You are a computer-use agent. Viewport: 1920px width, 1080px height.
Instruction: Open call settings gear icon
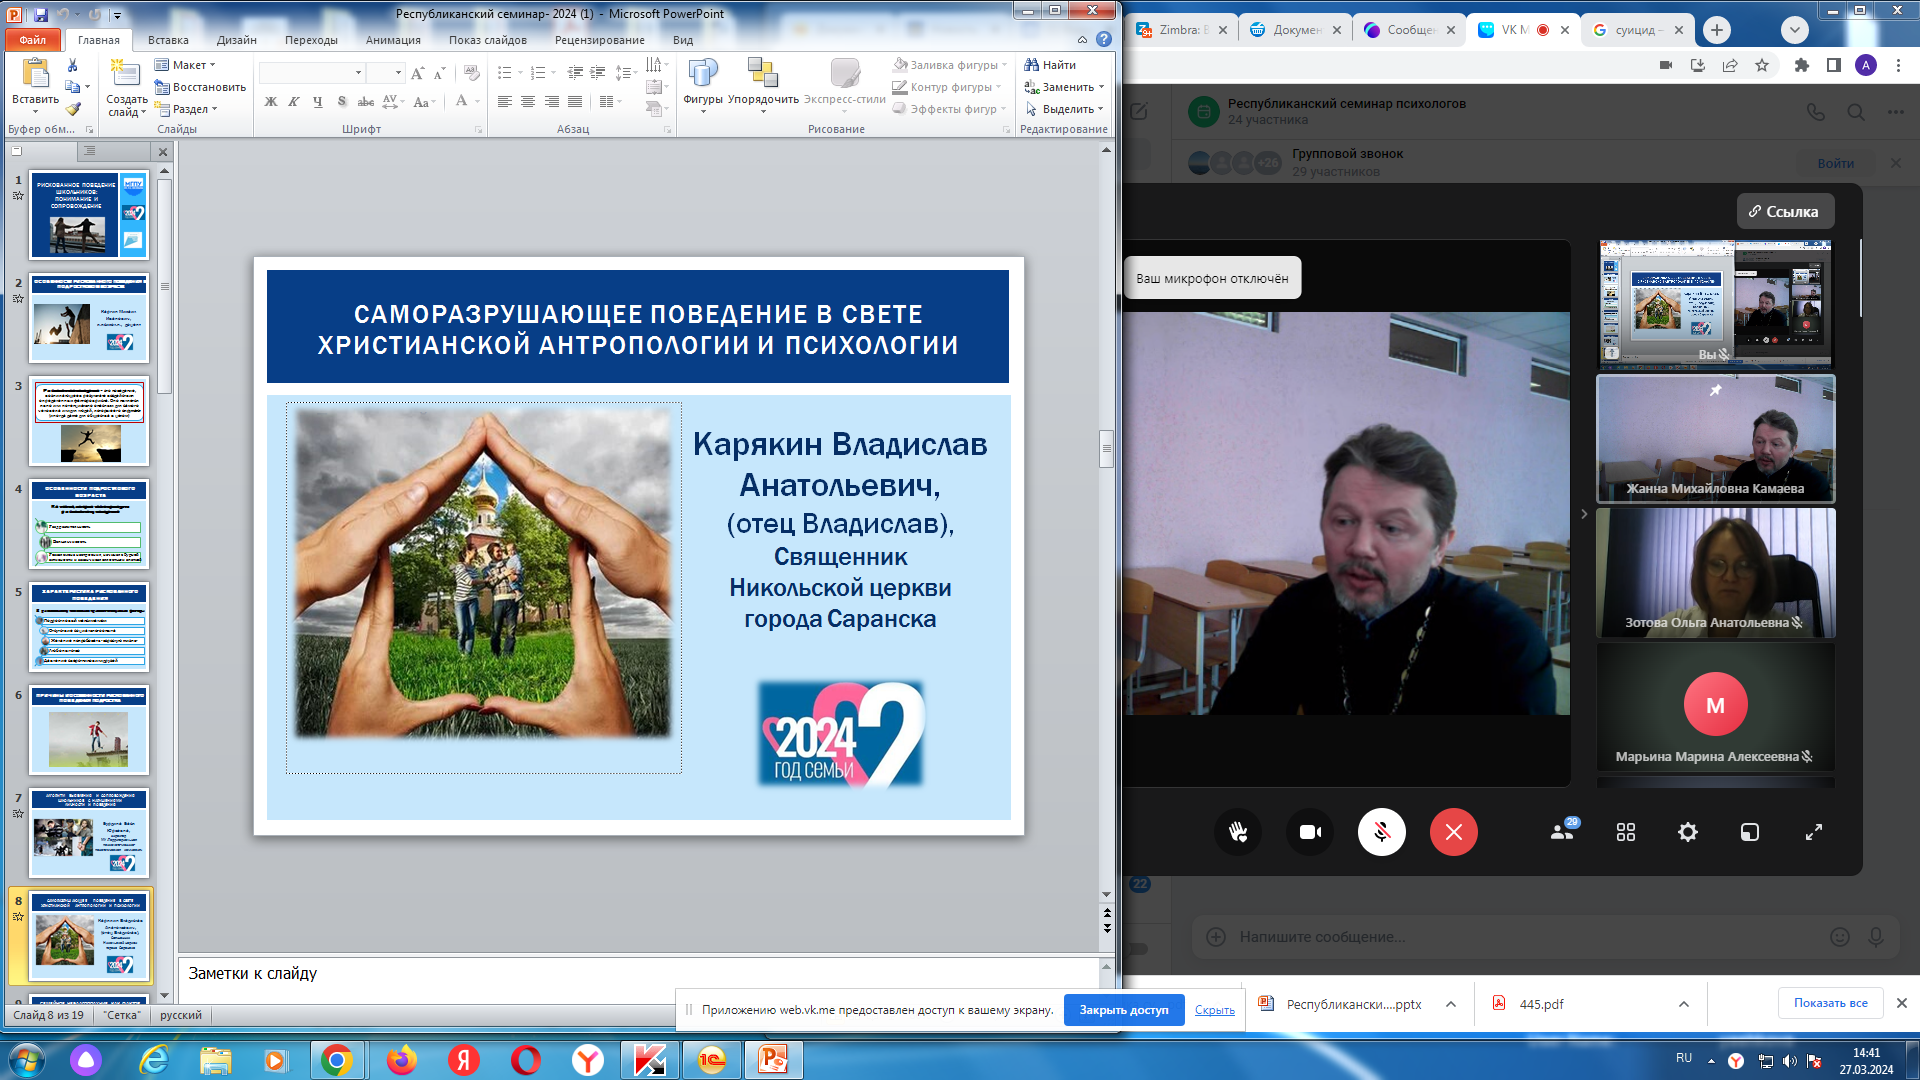[x=1688, y=832]
